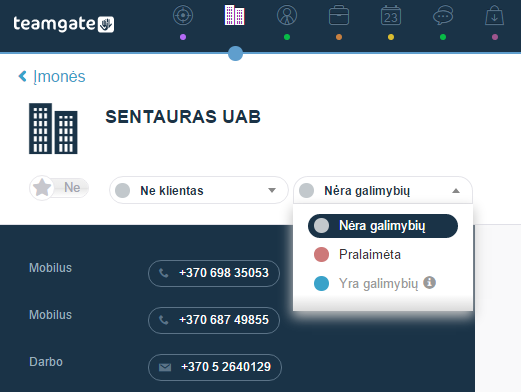This screenshot has height=392, width=521.
Task: Click the back chevron next to Įmonės
Action: click(x=22, y=76)
